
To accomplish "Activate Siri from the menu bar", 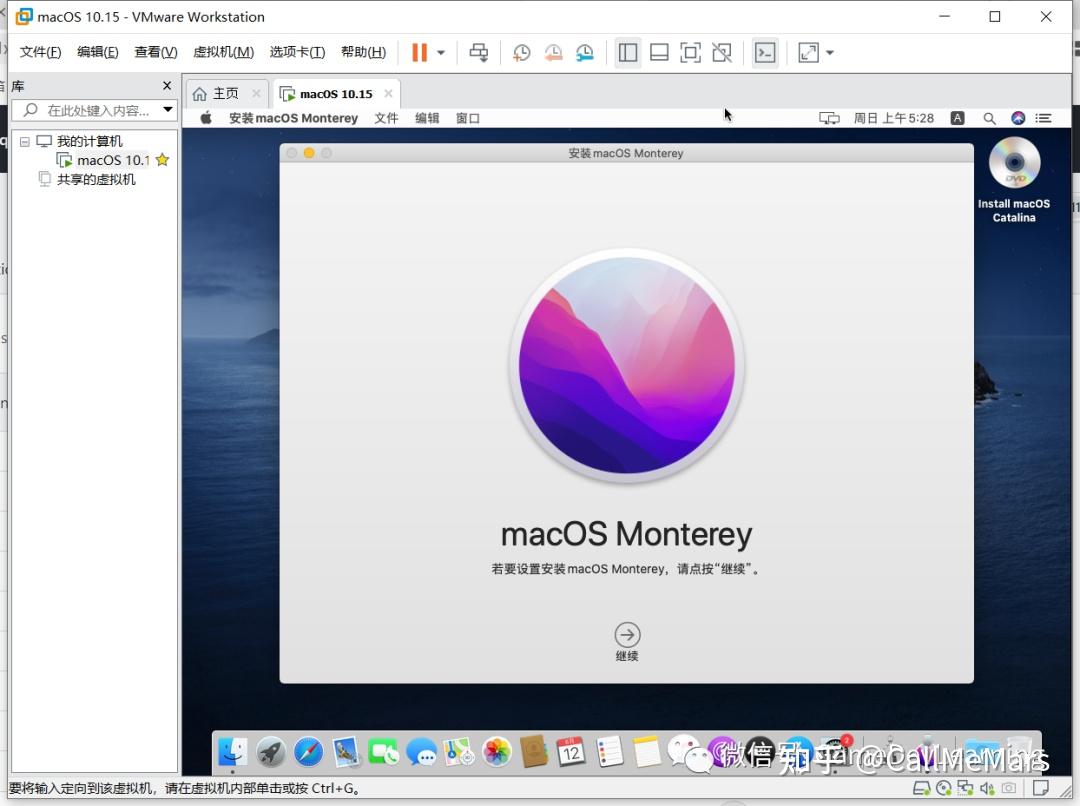I will pos(1018,118).
